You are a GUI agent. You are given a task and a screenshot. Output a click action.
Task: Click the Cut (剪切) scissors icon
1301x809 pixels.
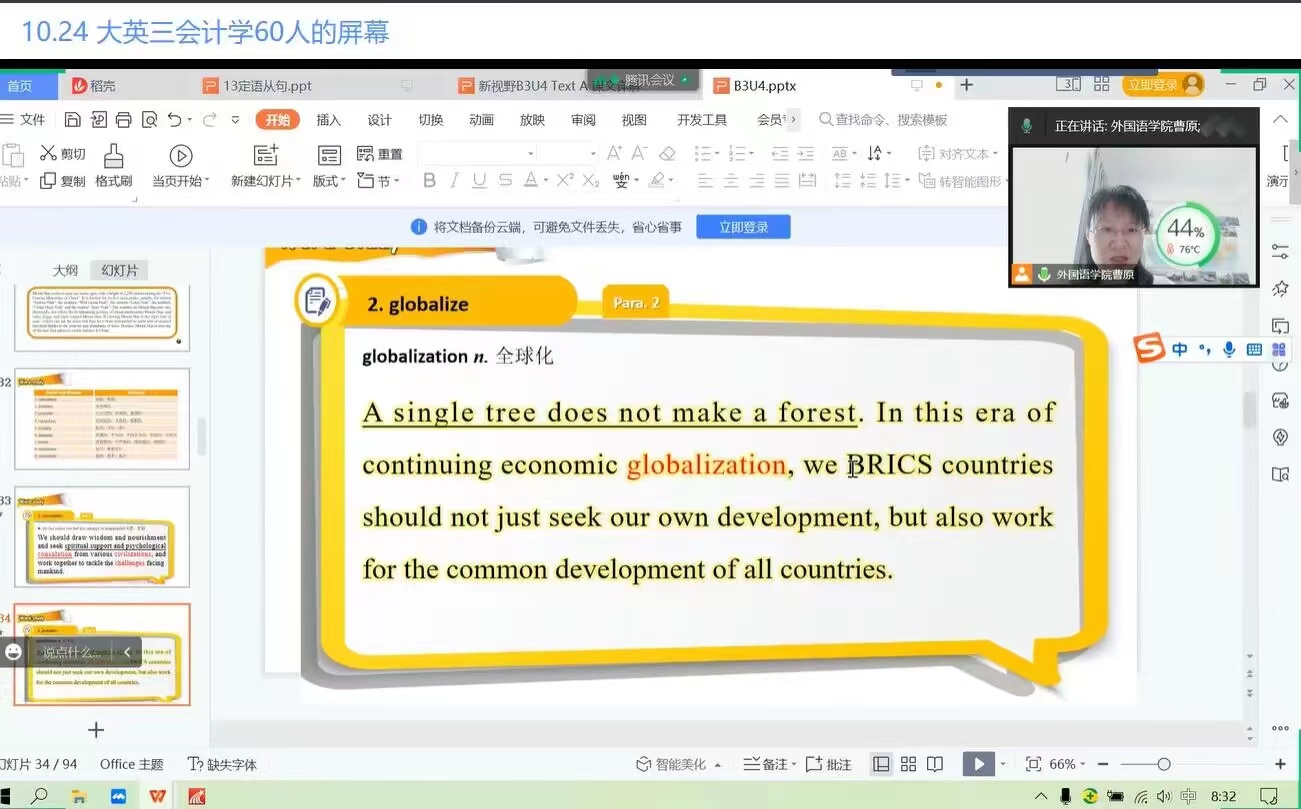point(48,154)
